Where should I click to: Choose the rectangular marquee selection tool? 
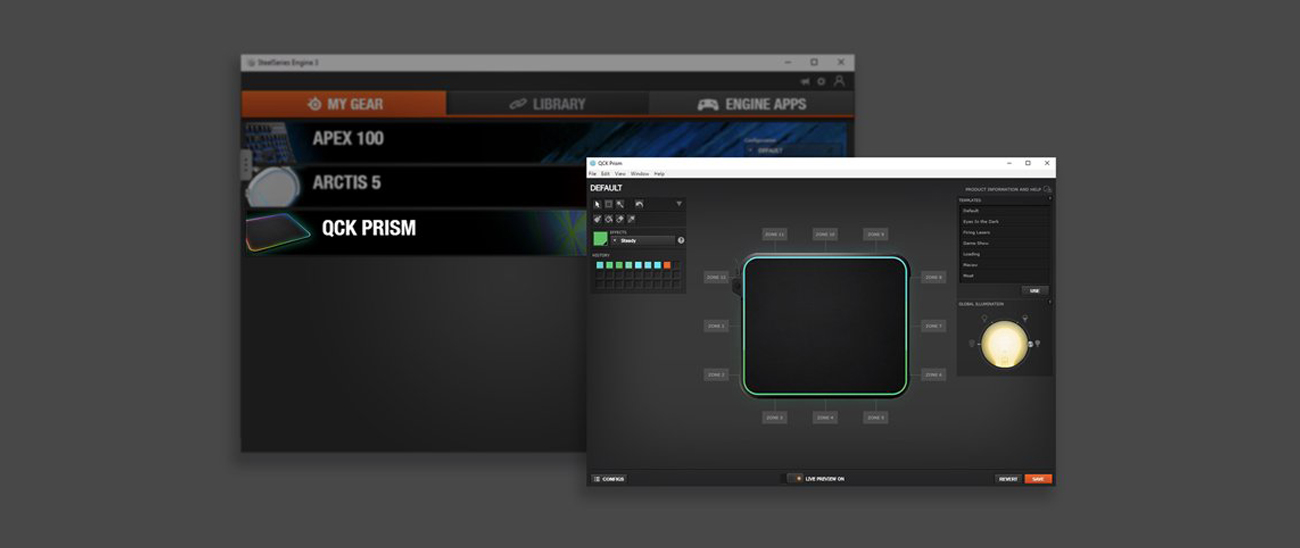[608, 204]
